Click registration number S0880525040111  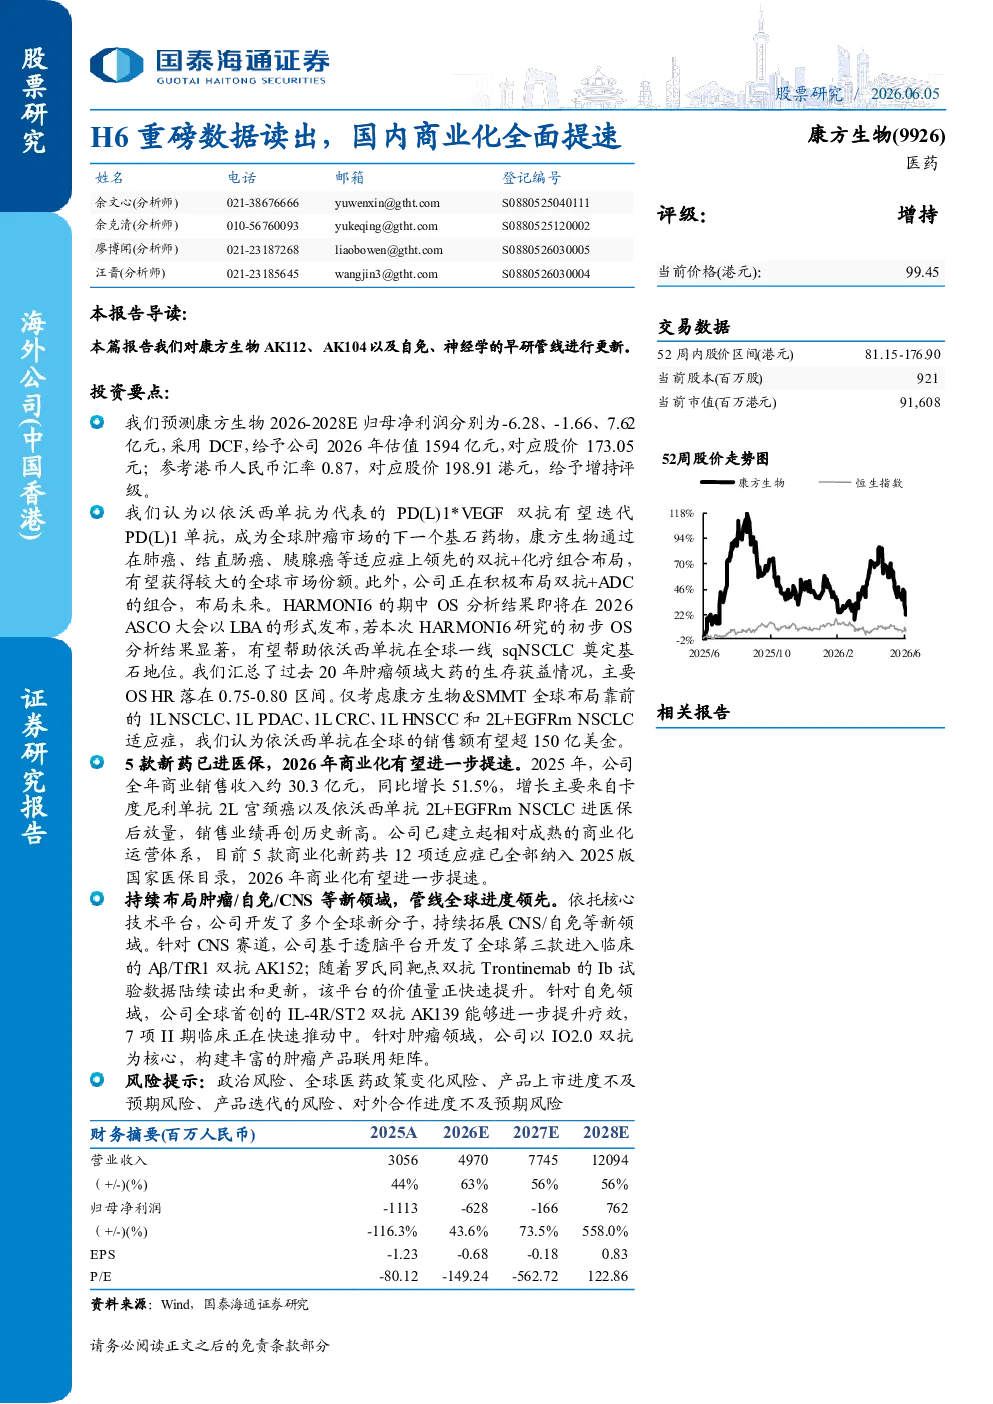(x=546, y=203)
